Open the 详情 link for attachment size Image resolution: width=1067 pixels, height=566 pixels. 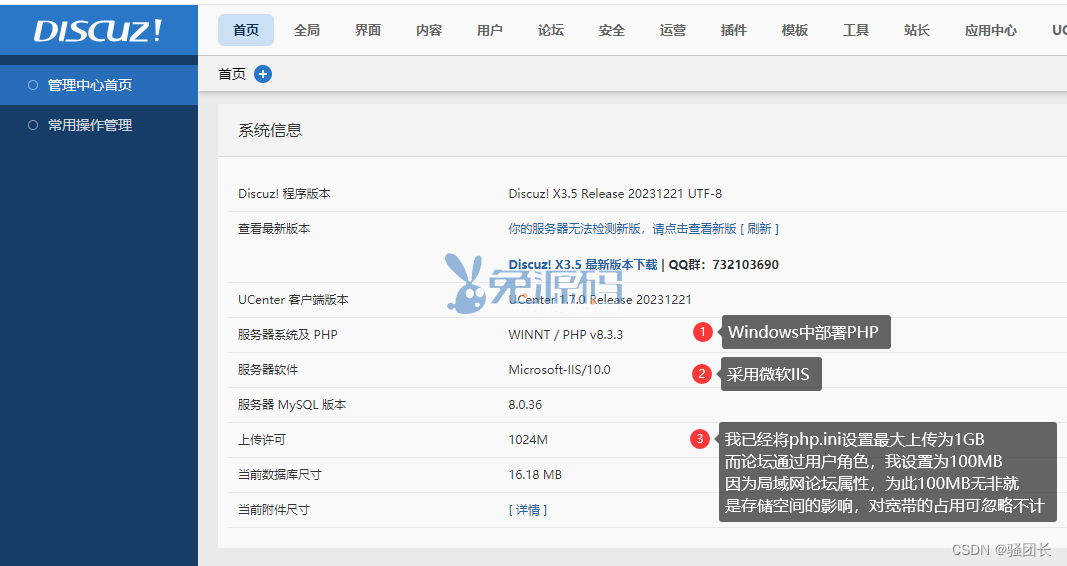point(527,510)
